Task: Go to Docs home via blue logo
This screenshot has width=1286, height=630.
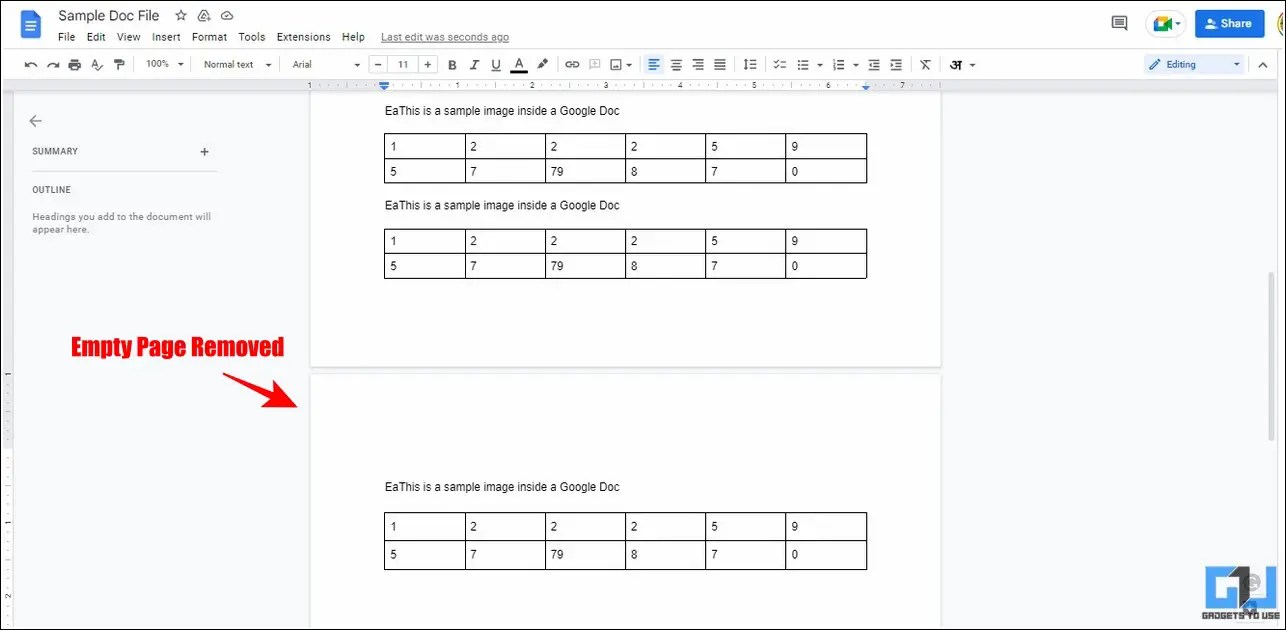Action: coord(30,25)
